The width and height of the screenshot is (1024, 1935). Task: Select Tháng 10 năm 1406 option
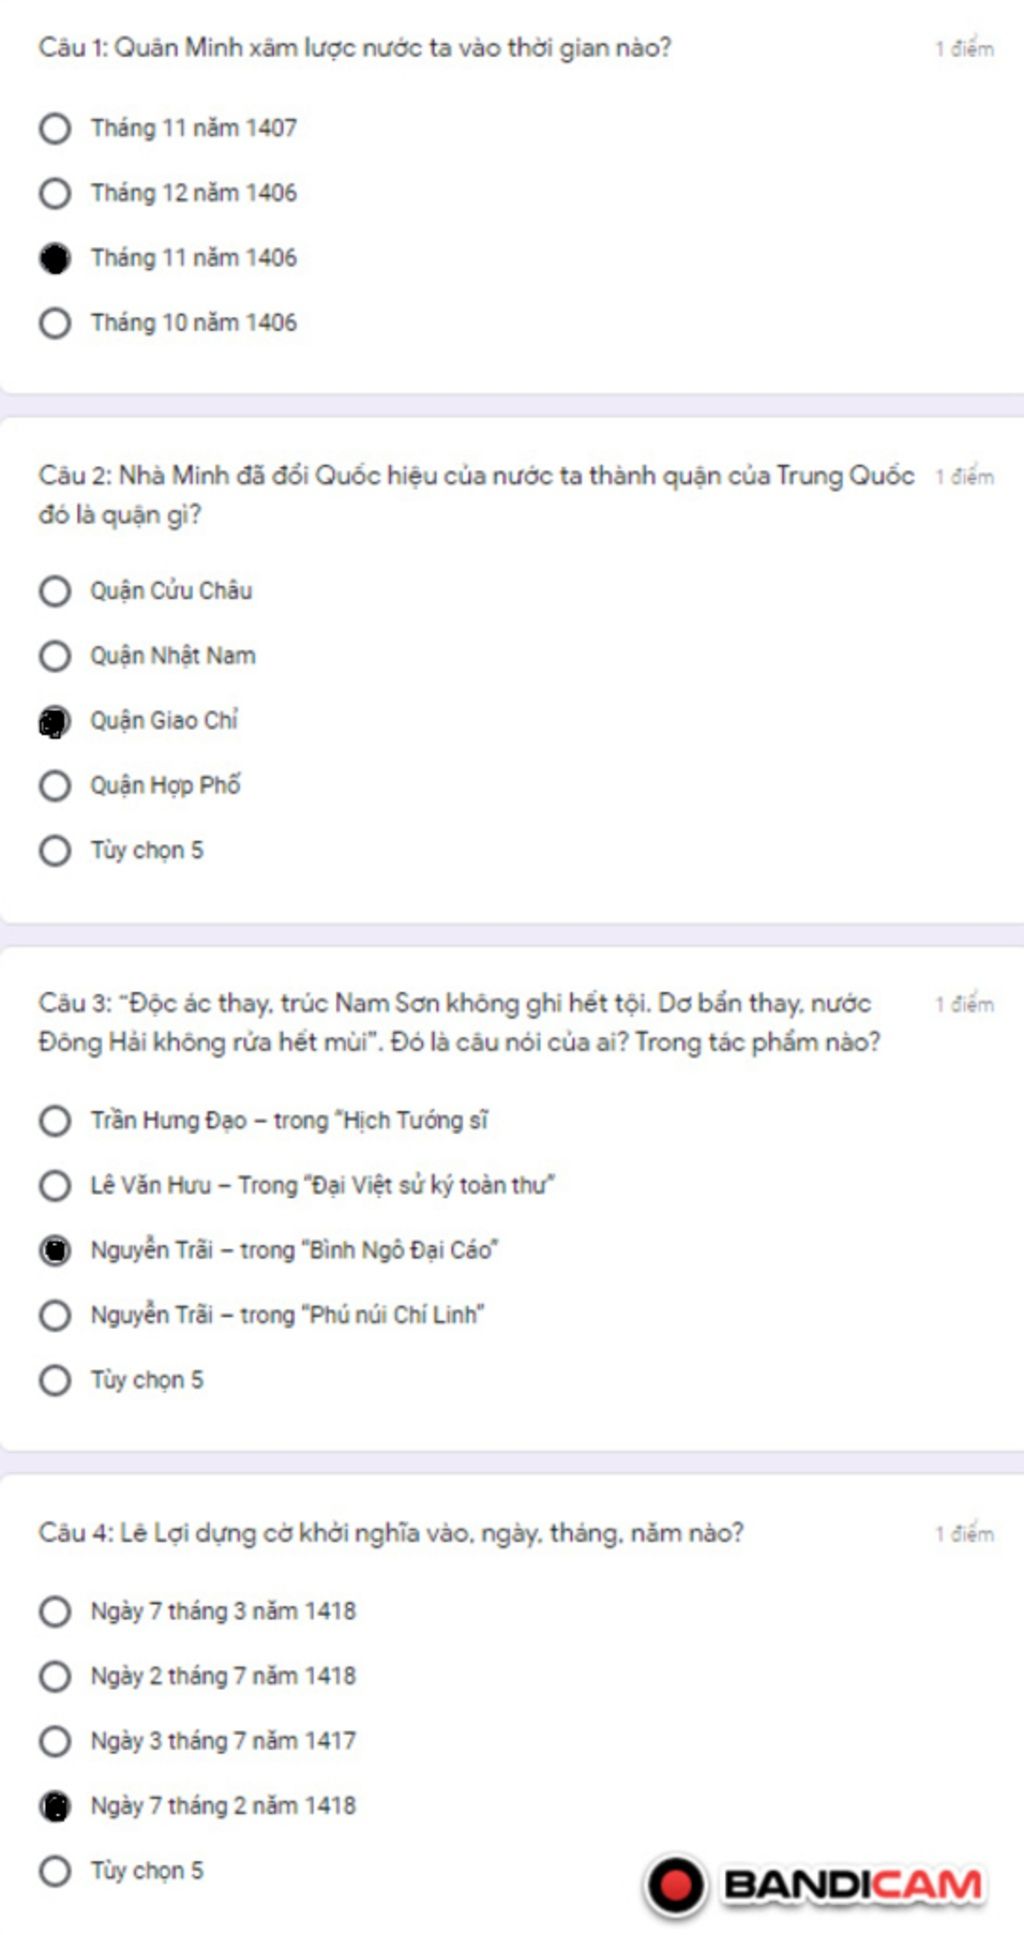click(55, 323)
